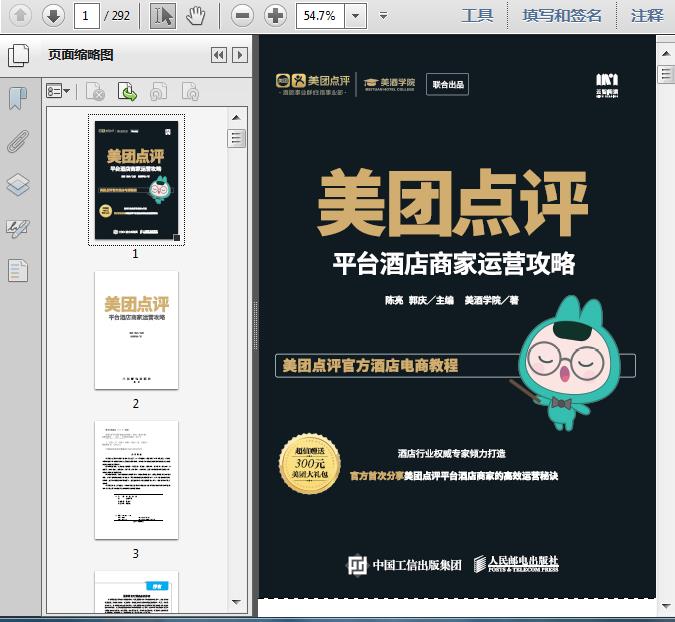
Task: Click the gold 300元 gift badge
Action: (310, 464)
